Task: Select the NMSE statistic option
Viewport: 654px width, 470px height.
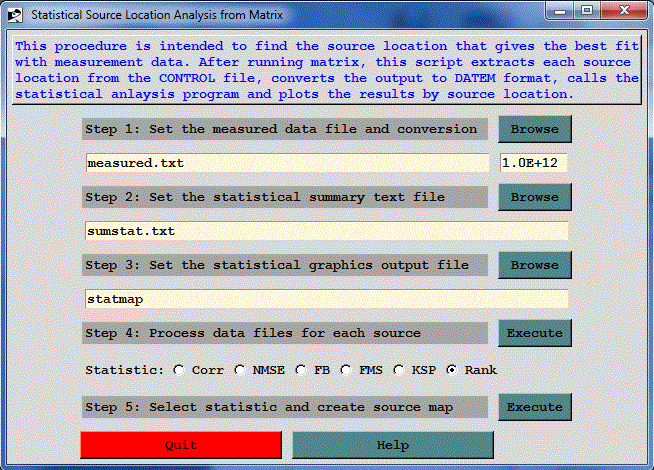Action: click(x=240, y=370)
